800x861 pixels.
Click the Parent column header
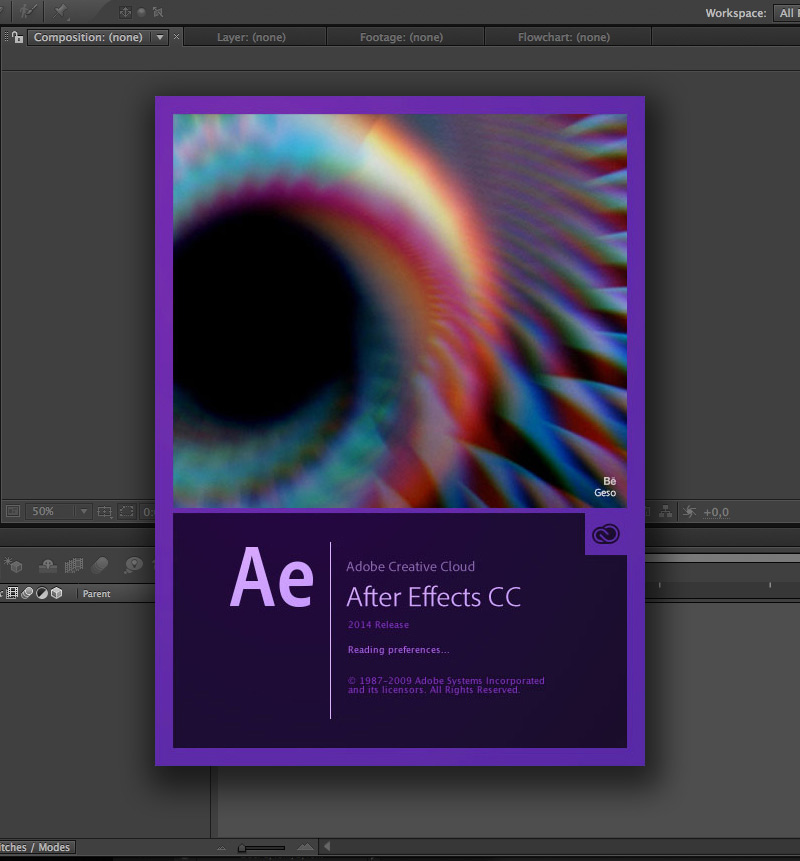pos(97,594)
